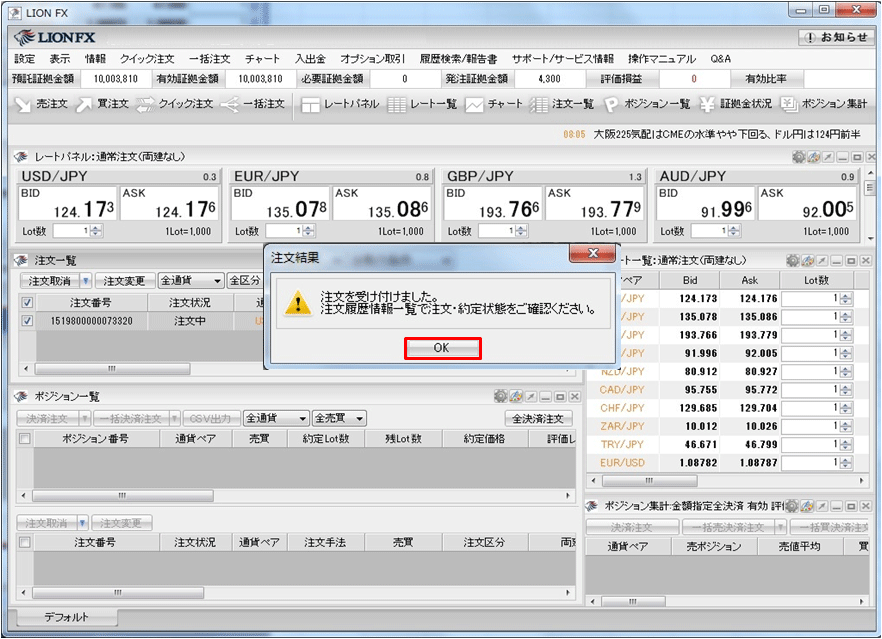Toggle the select-all checkbox in 注文一覧 header
882x639 pixels.
[x=26, y=303]
